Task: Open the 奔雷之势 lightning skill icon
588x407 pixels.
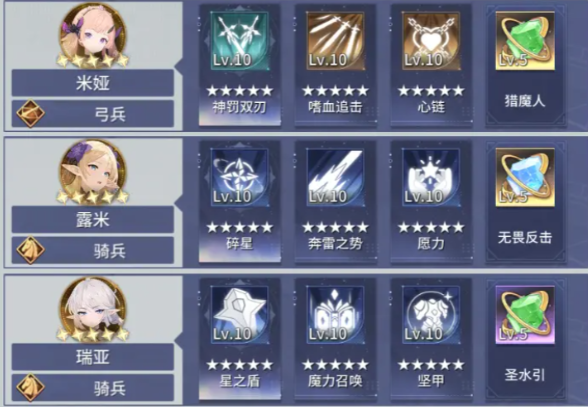Action: pos(335,177)
